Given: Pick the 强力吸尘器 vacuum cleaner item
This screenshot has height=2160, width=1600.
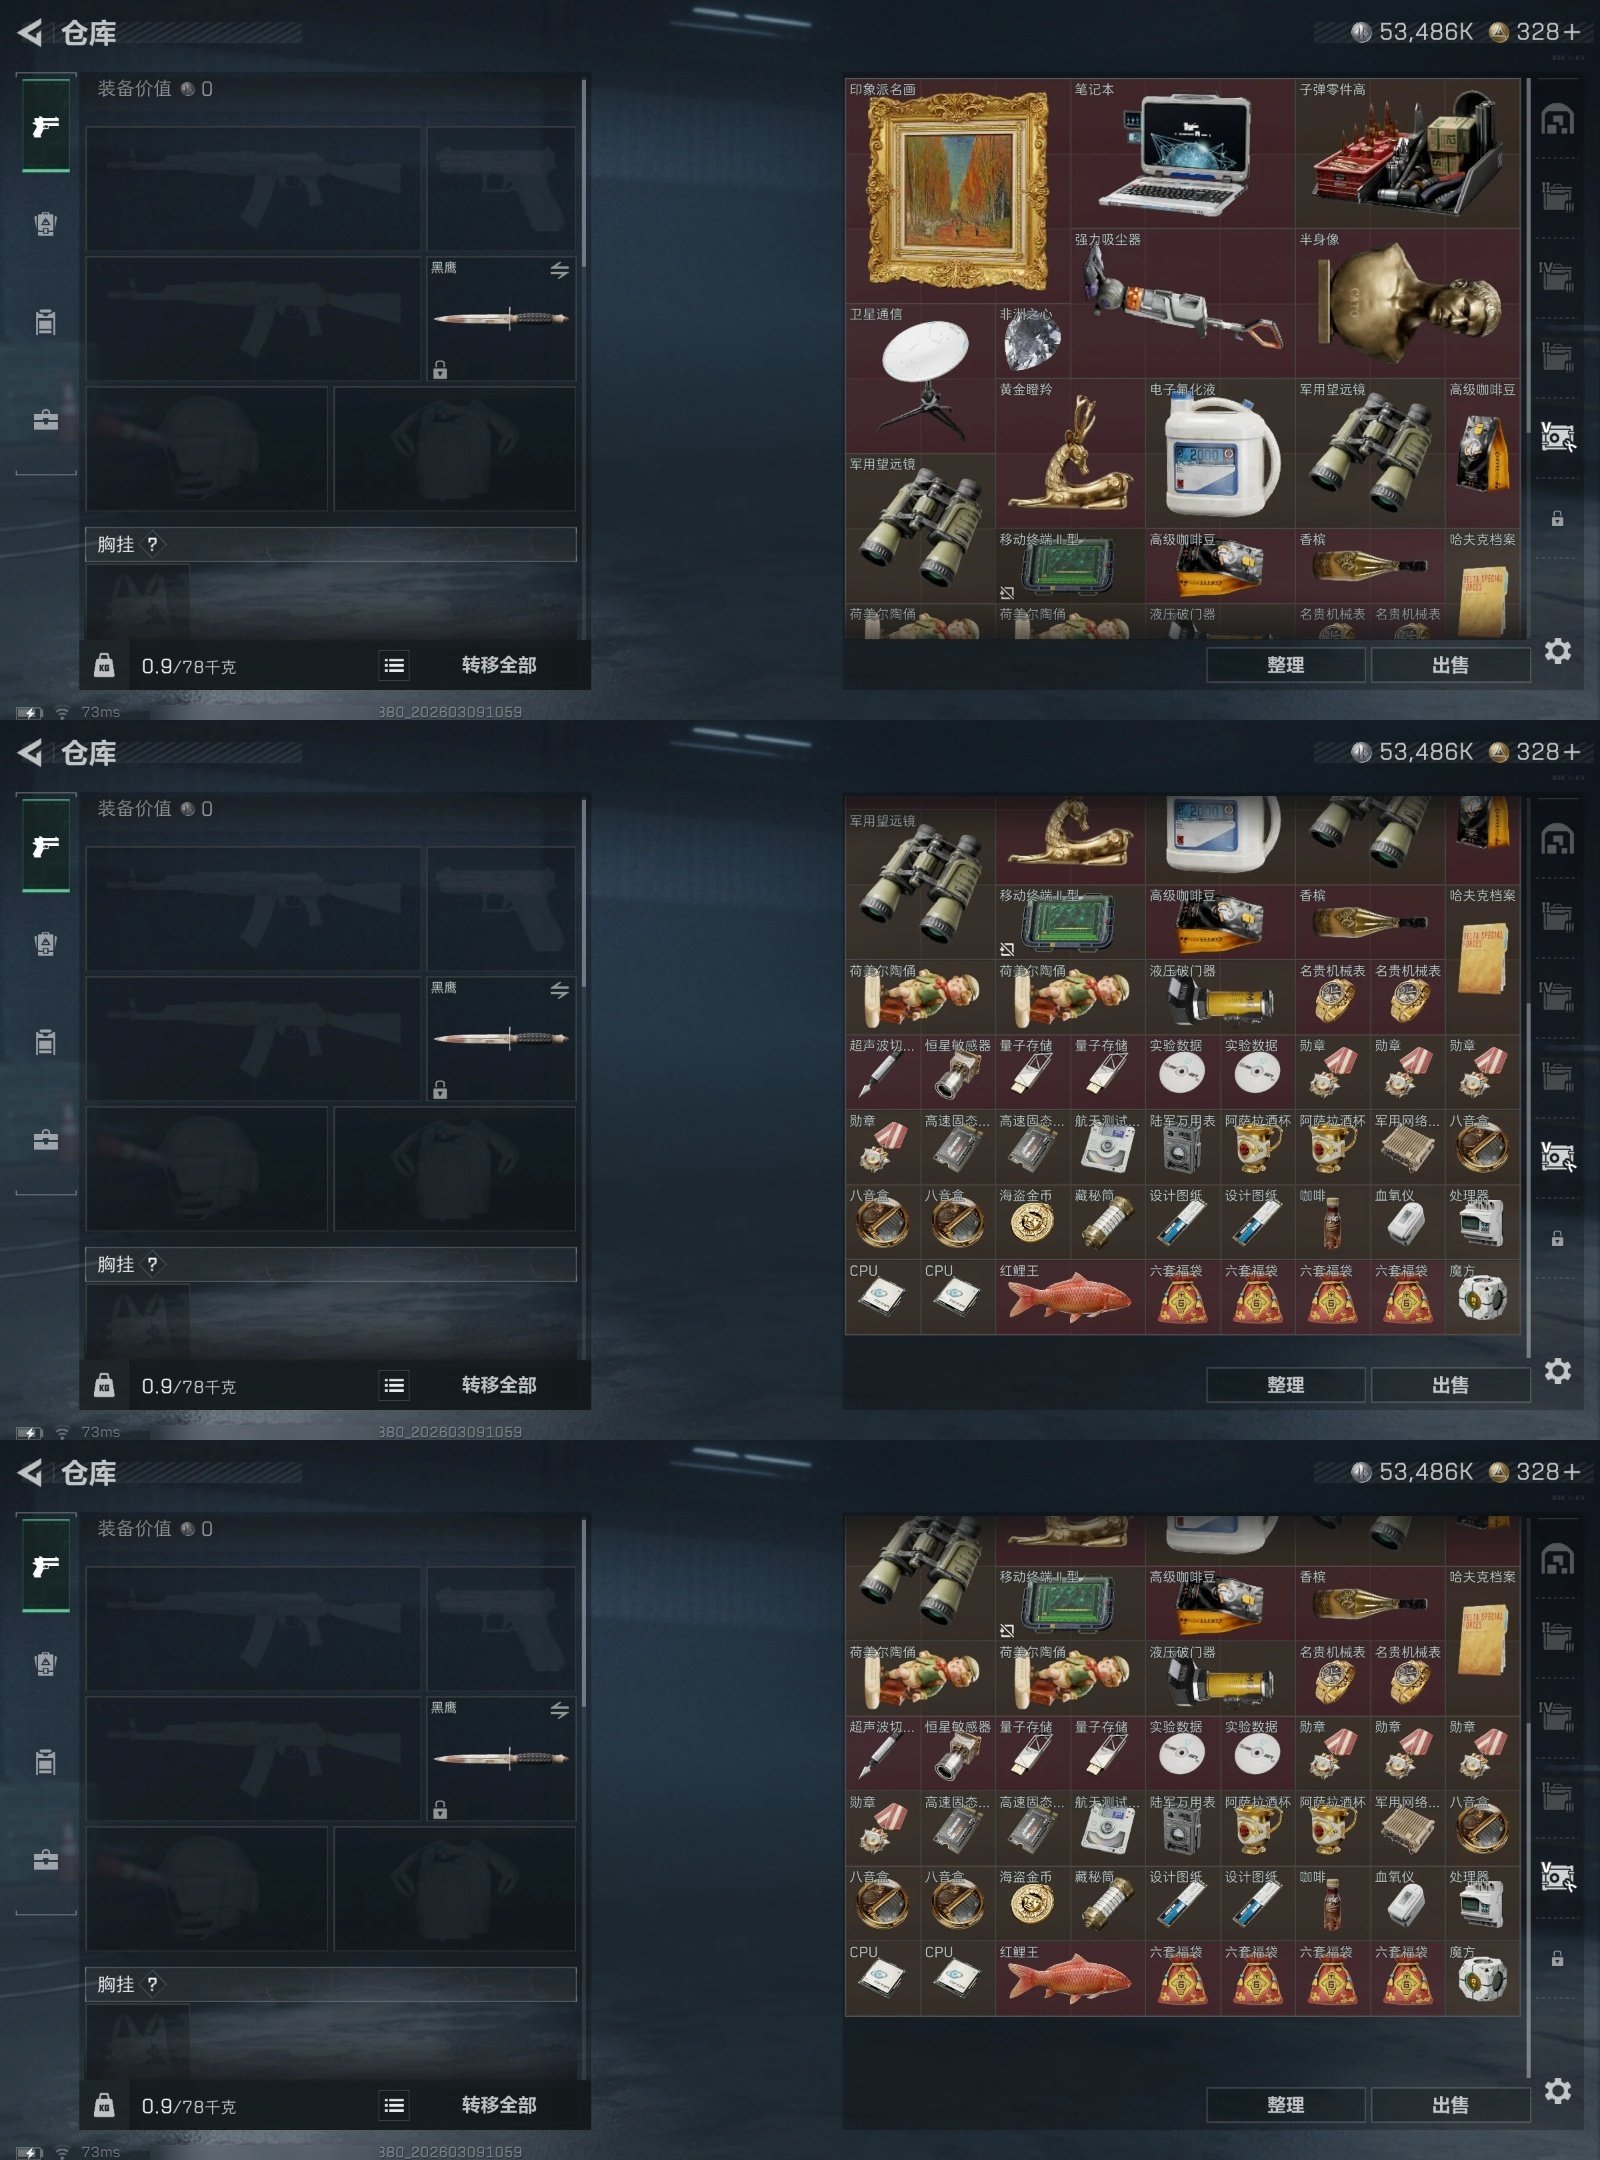Looking at the screenshot, I should pyautogui.click(x=1182, y=304).
